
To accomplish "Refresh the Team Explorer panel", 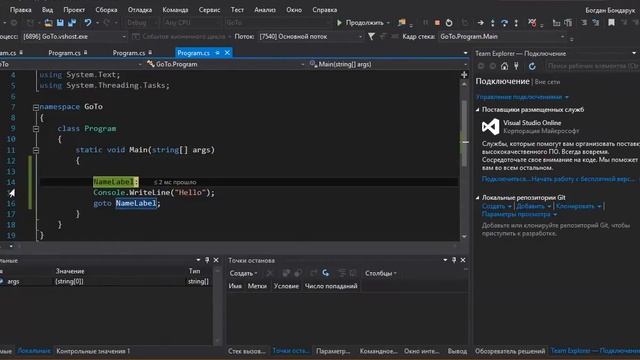I will pyautogui.click(x=532, y=66).
